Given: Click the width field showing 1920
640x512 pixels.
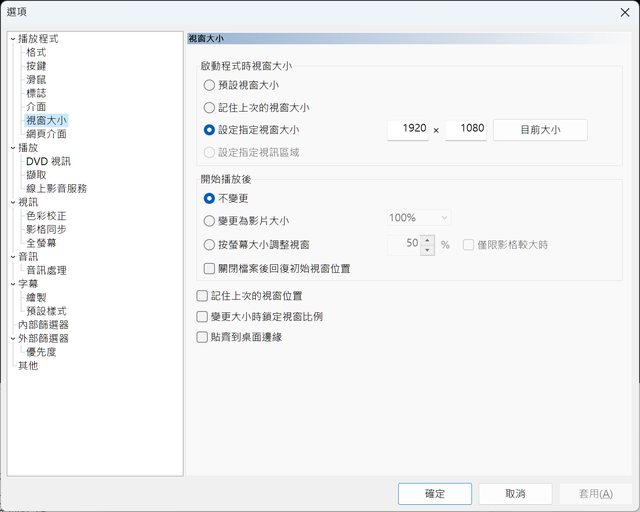Looking at the screenshot, I should coord(407,130).
